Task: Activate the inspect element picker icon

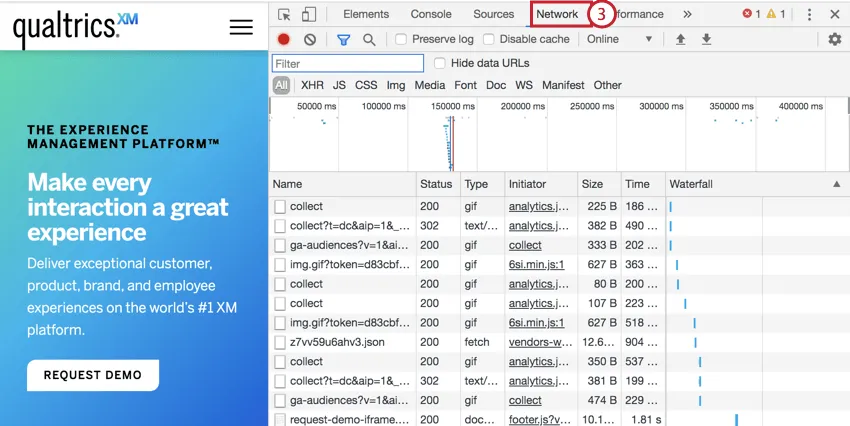Action: point(284,15)
